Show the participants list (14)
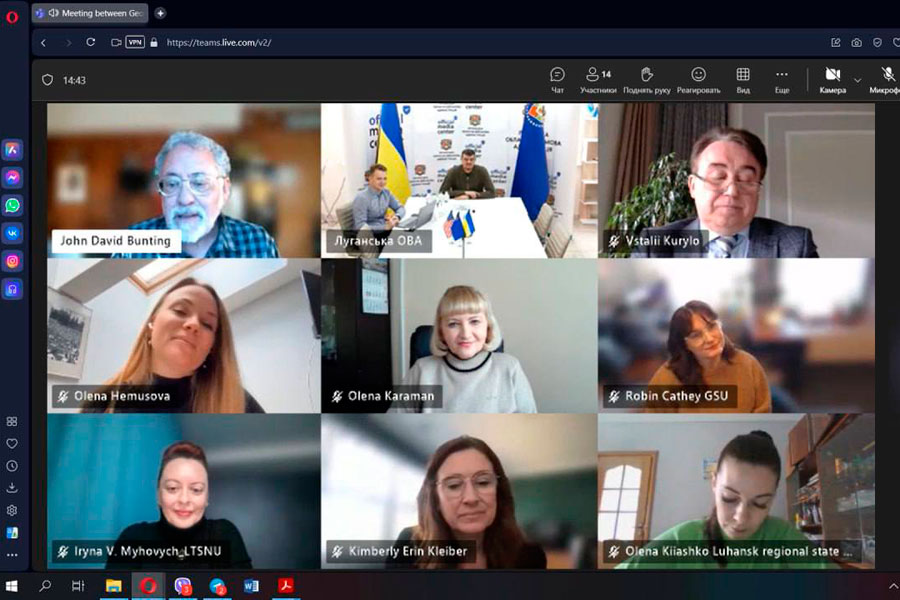Image resolution: width=900 pixels, height=600 pixels. (x=598, y=80)
